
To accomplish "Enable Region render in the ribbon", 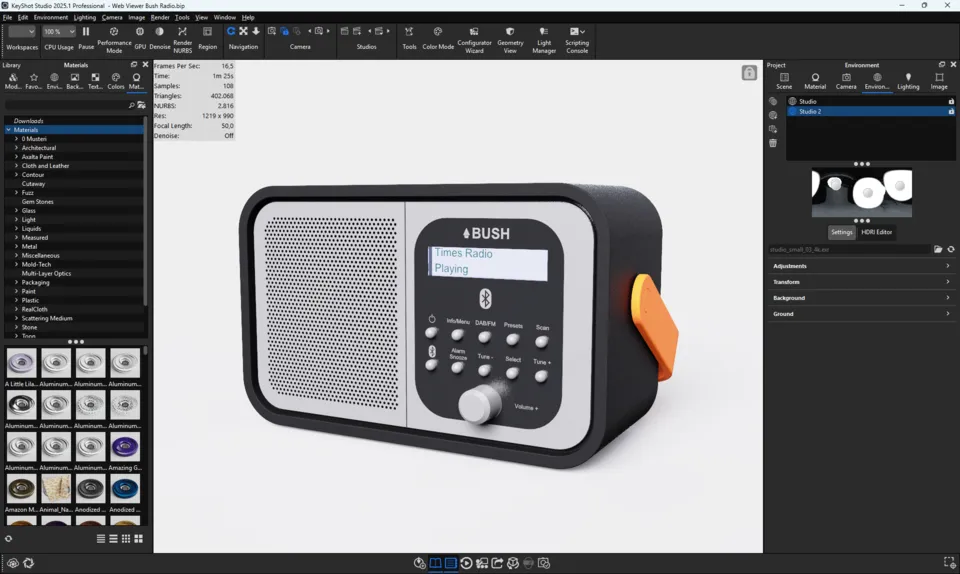I will tap(208, 37).
